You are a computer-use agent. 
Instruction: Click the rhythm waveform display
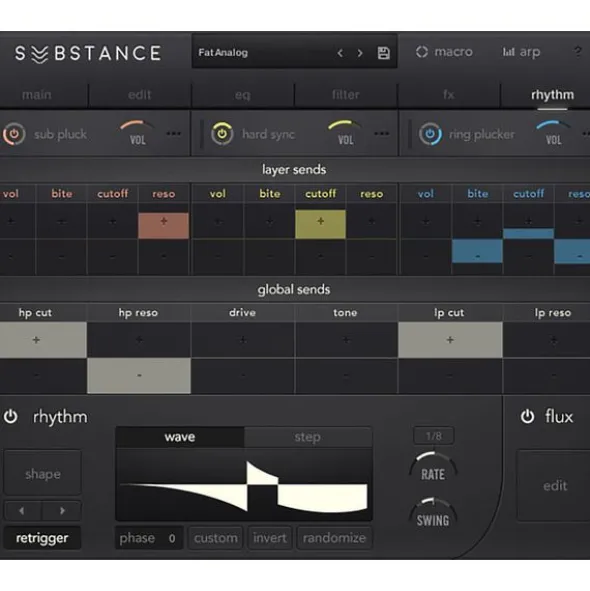coord(244,485)
